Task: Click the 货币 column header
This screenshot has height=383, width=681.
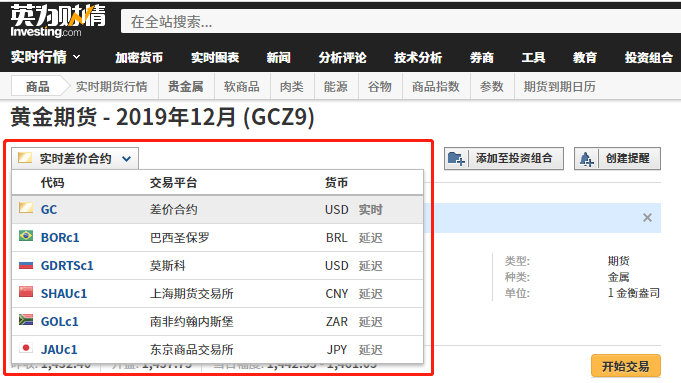Action: (x=336, y=183)
